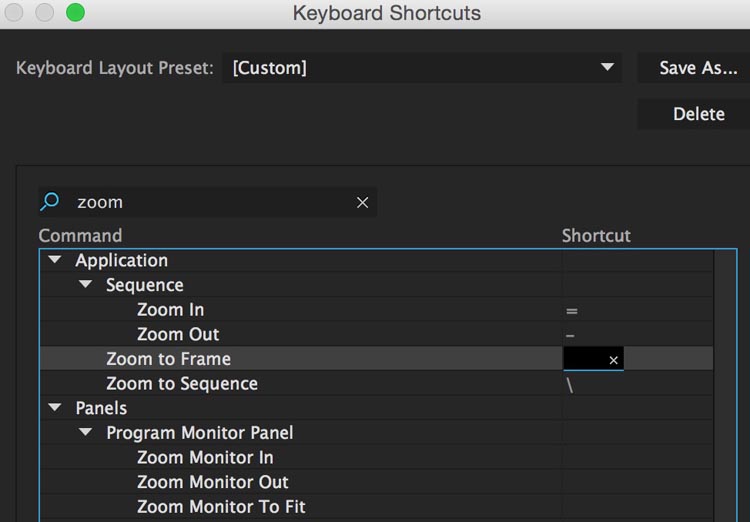750x522 pixels.
Task: Click the search magnifier icon
Action: click(x=49, y=202)
